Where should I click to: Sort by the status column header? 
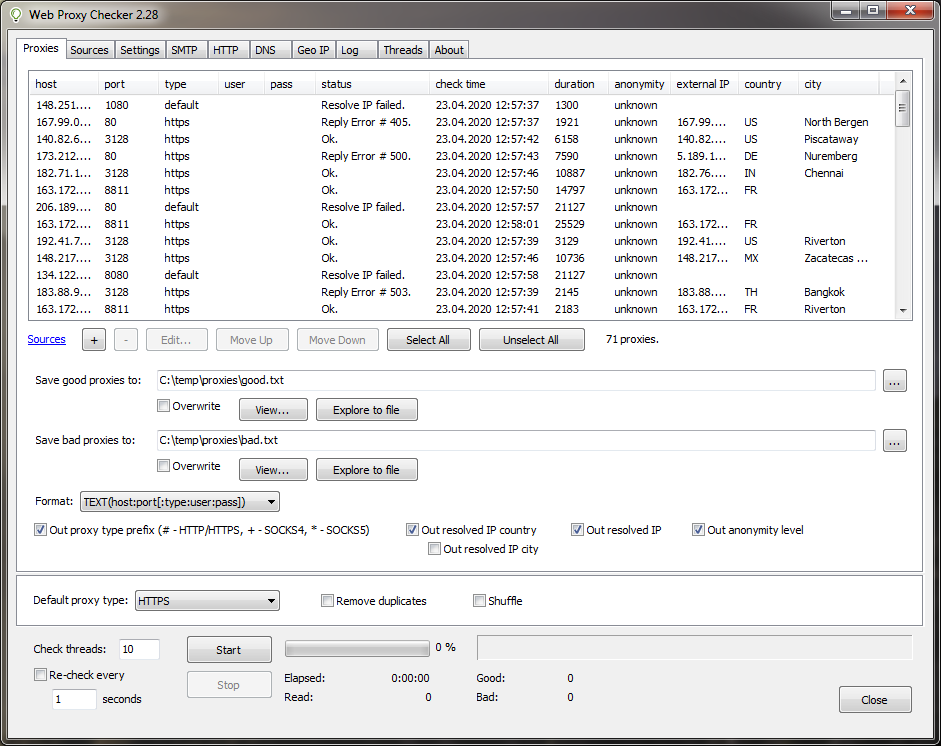[x=372, y=85]
